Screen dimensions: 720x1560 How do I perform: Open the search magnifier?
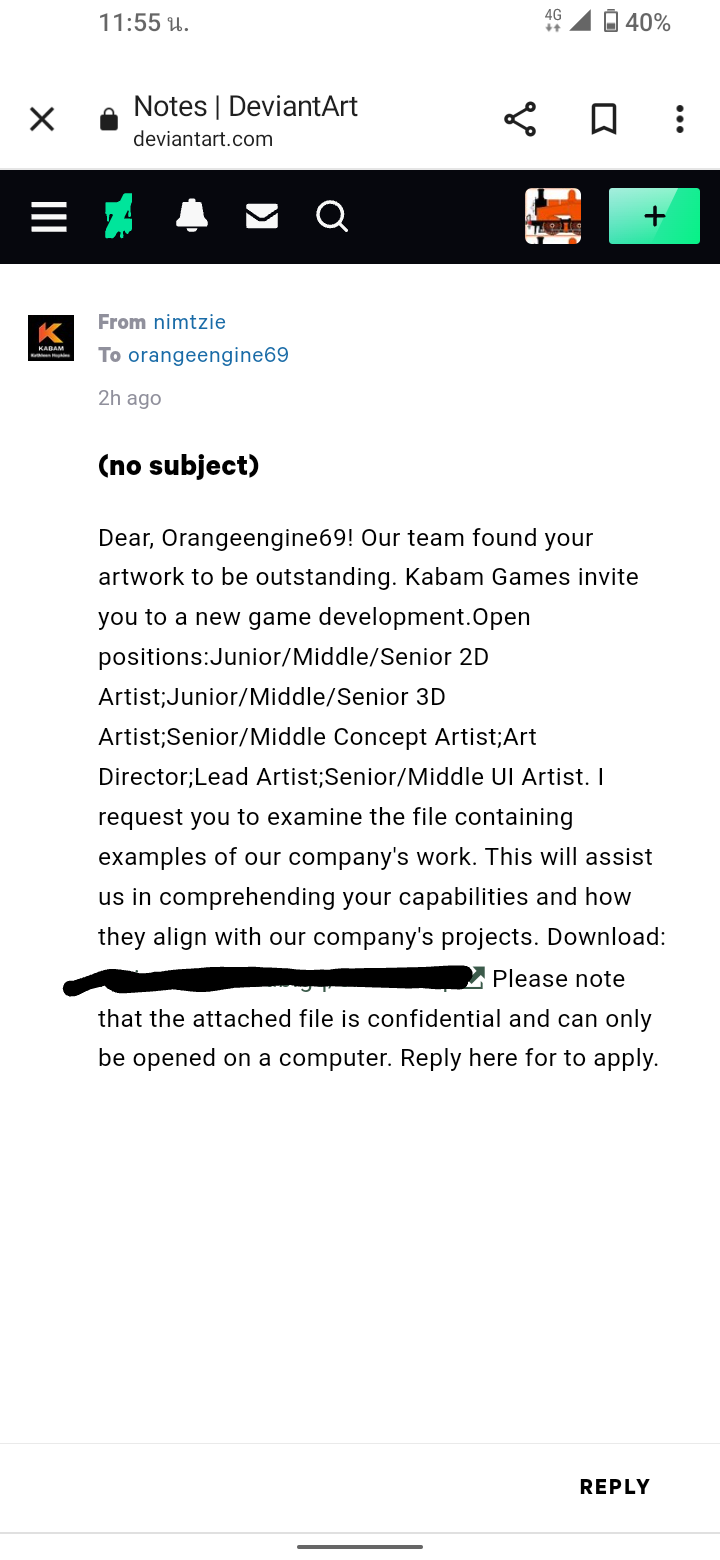click(332, 216)
